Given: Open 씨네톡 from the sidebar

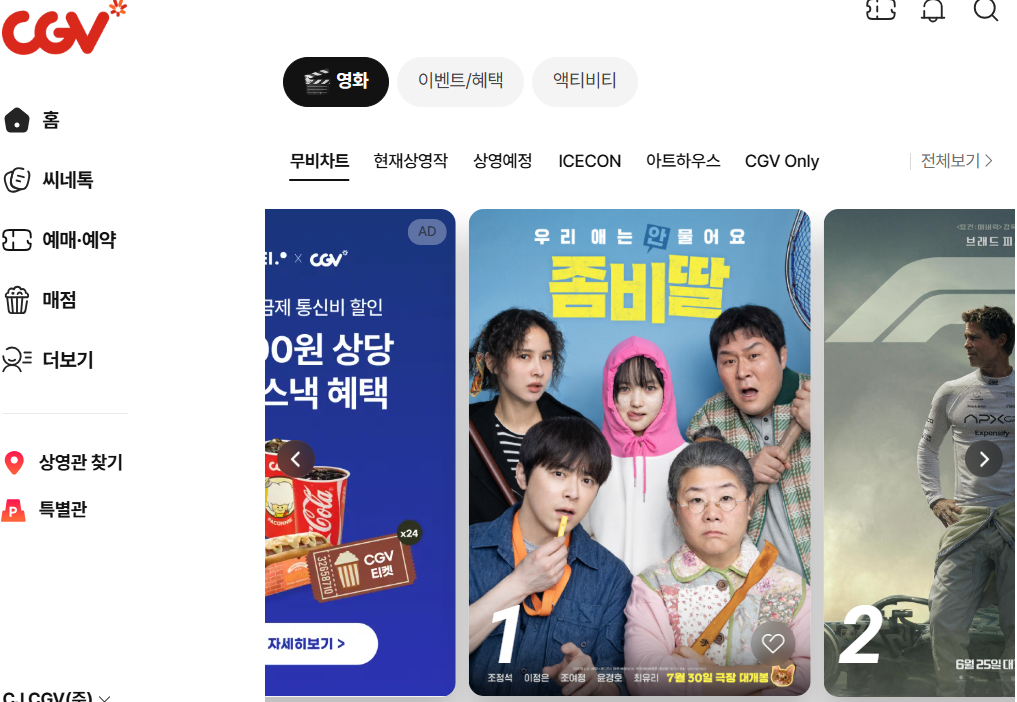Looking at the screenshot, I should 49,180.
